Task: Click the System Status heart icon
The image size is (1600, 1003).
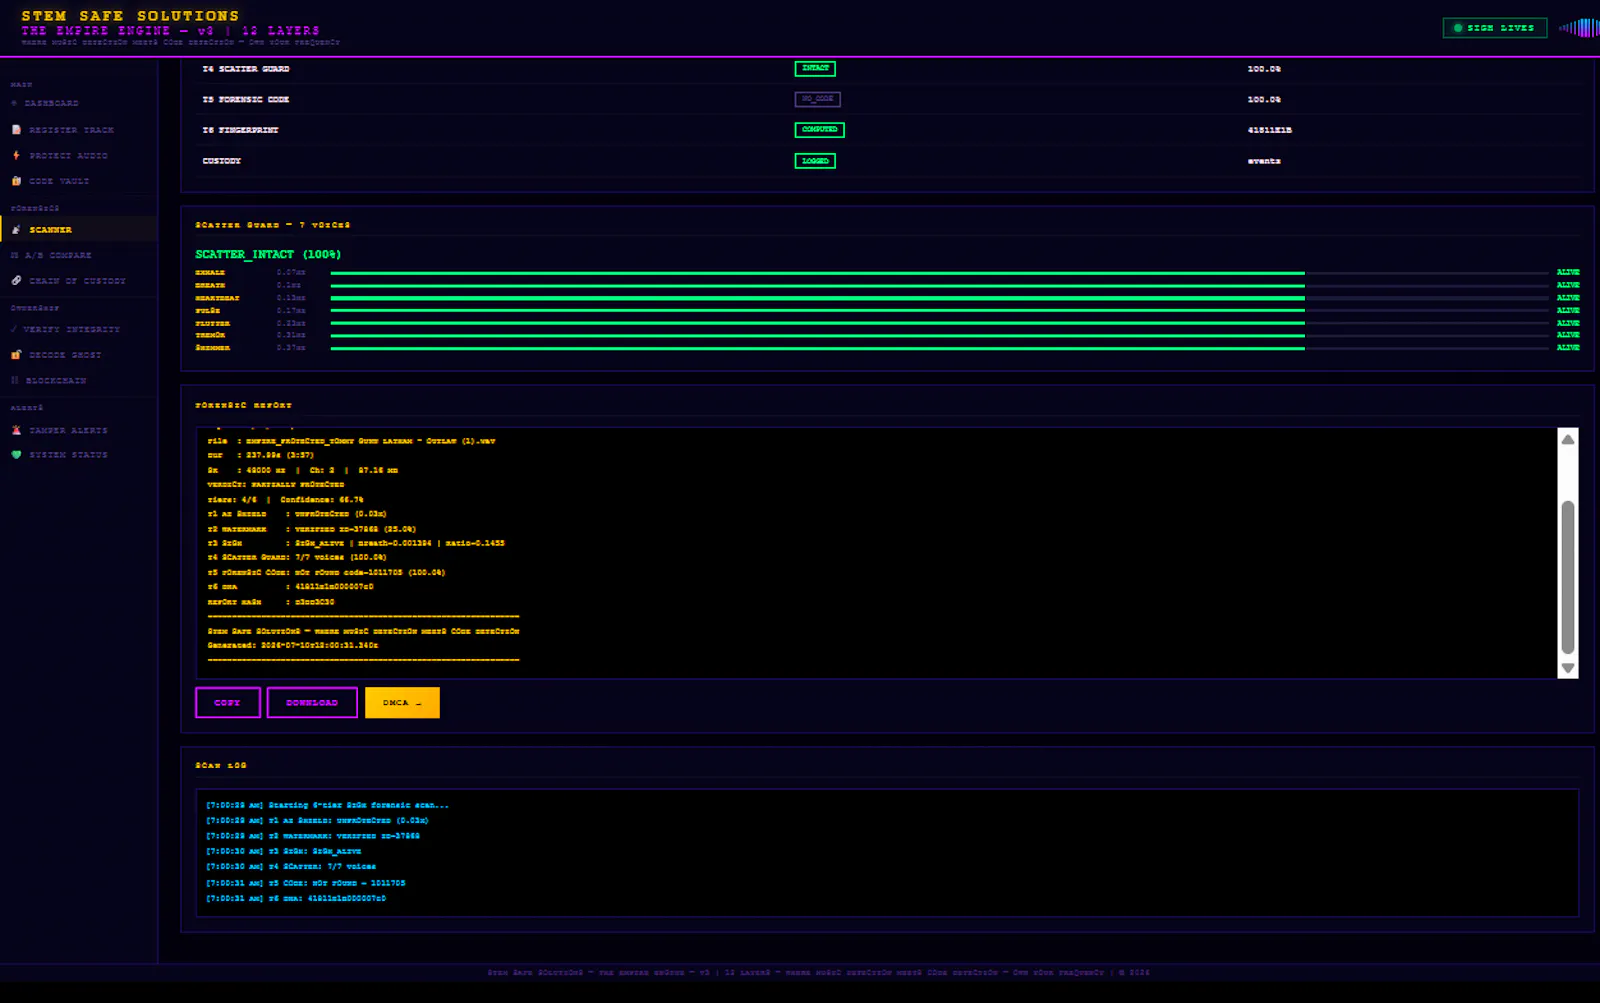Action: point(16,454)
